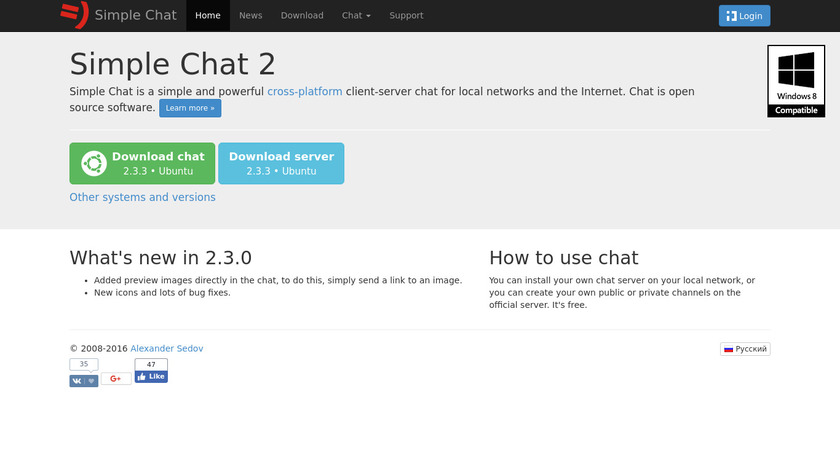
Task: Open Other systems and versions link
Action: click(x=142, y=197)
